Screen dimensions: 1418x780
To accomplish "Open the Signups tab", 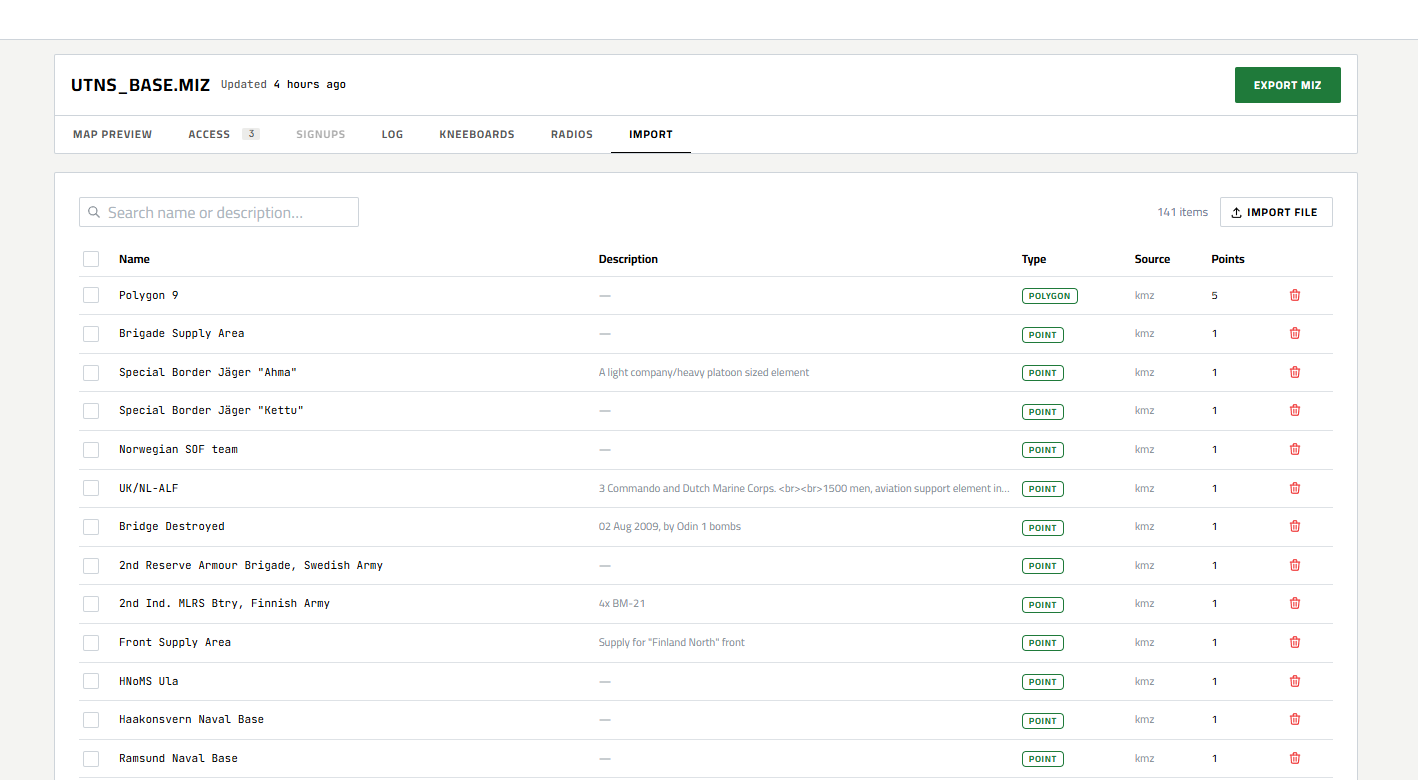I will click(320, 134).
